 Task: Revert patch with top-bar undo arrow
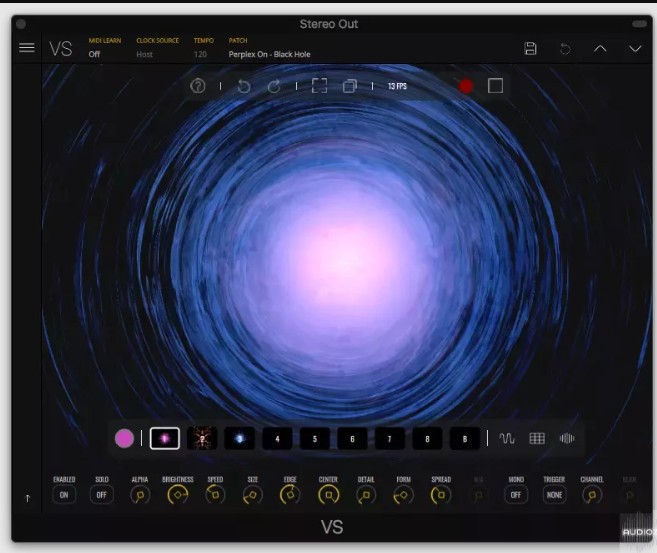(x=565, y=49)
